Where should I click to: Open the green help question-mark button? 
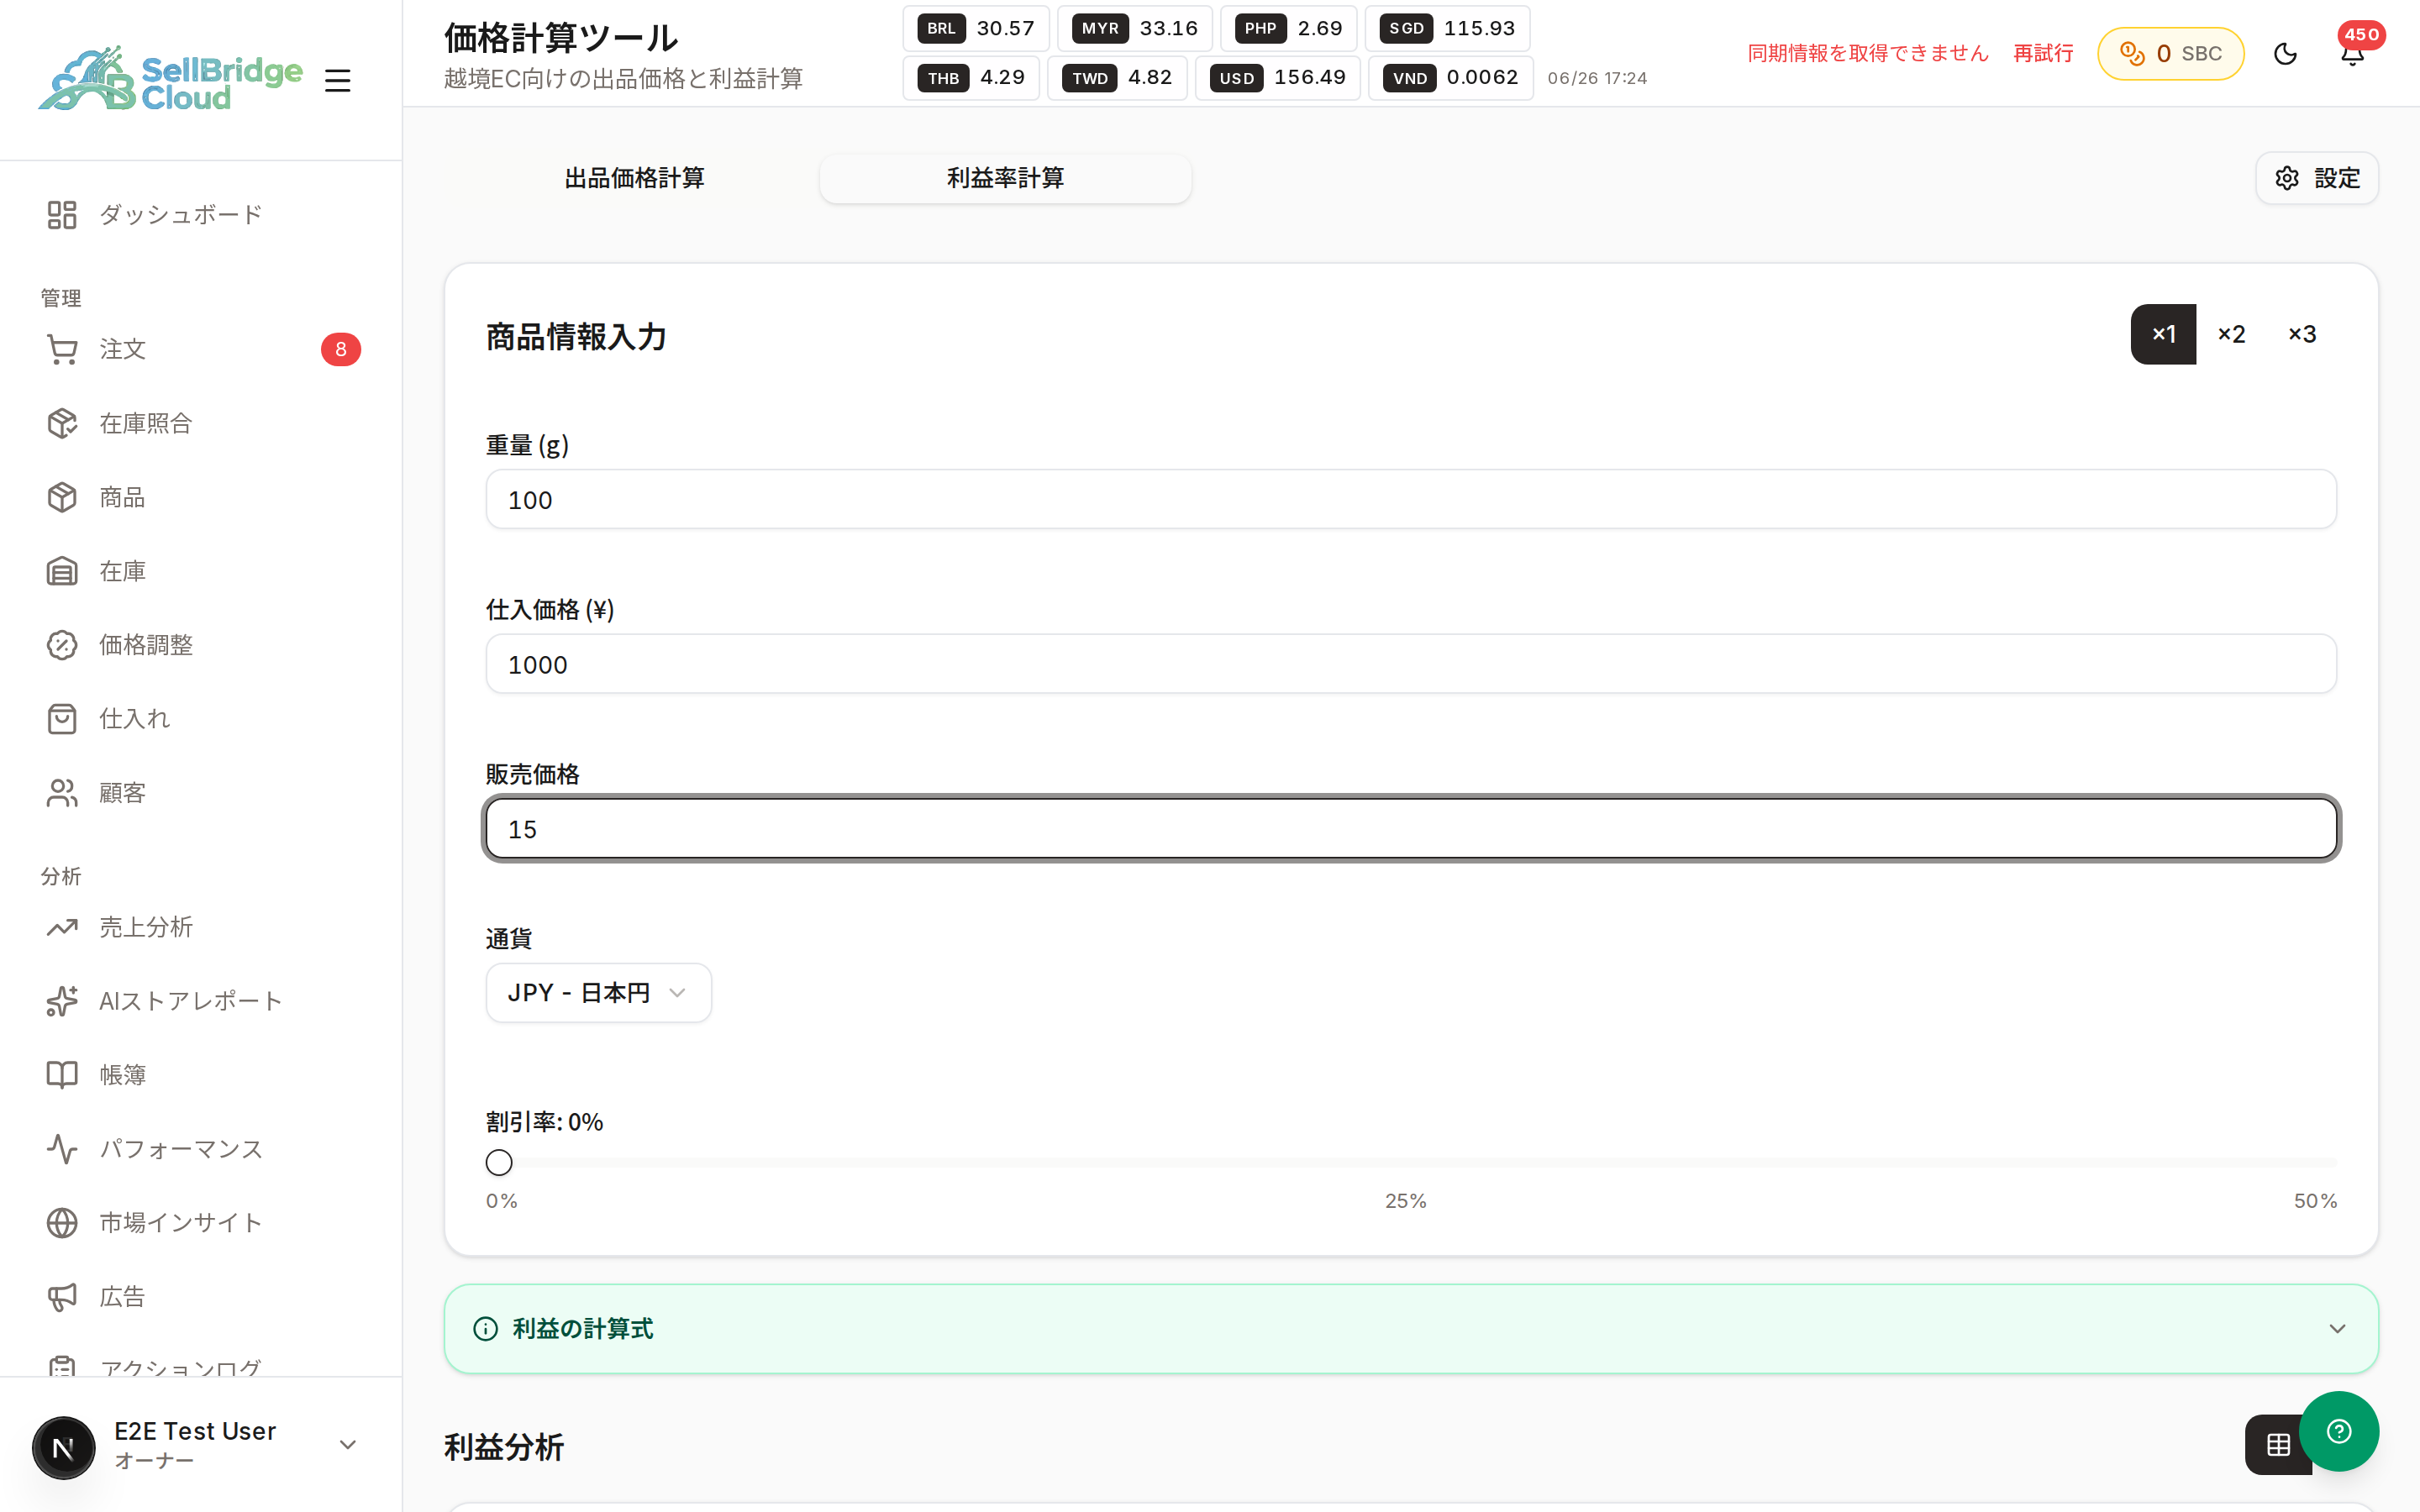click(x=2339, y=1431)
